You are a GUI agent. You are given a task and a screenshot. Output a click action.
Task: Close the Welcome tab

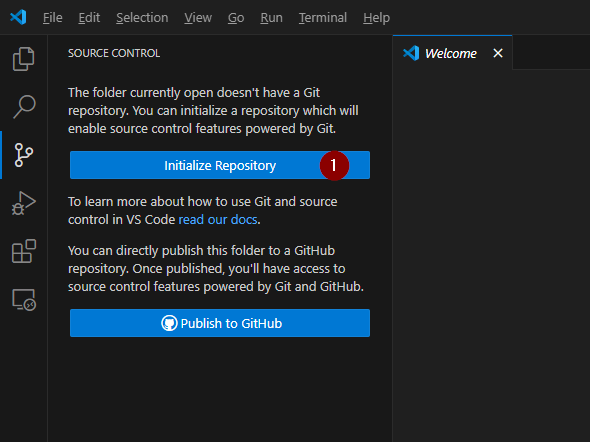[498, 53]
